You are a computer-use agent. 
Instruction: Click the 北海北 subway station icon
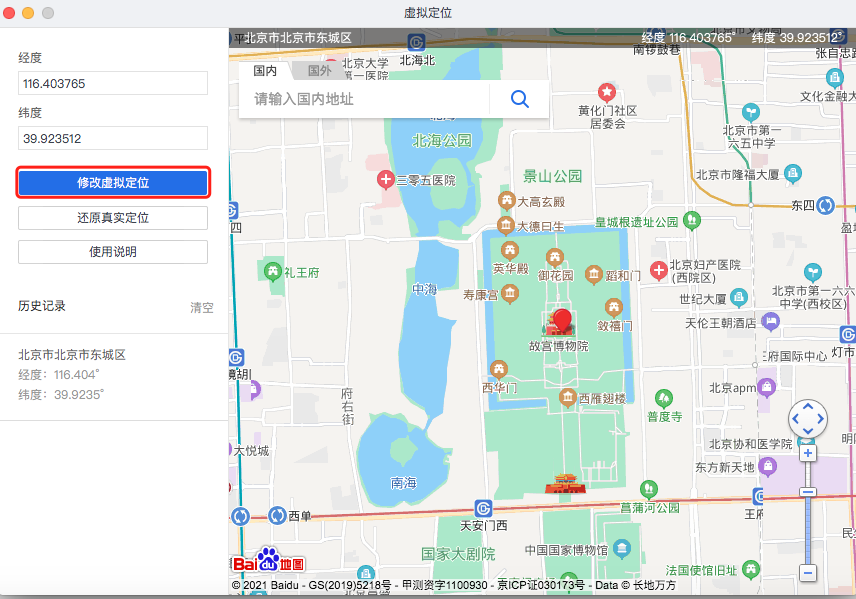[417, 42]
